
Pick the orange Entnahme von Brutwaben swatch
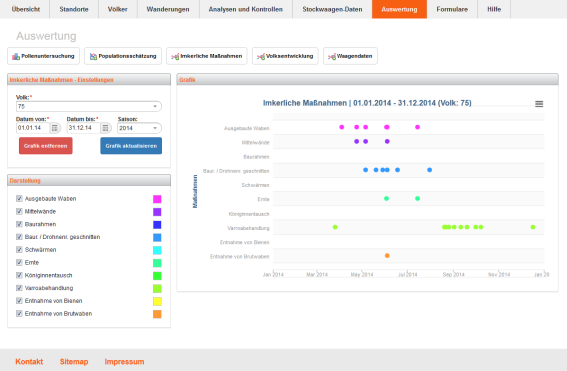click(x=157, y=314)
